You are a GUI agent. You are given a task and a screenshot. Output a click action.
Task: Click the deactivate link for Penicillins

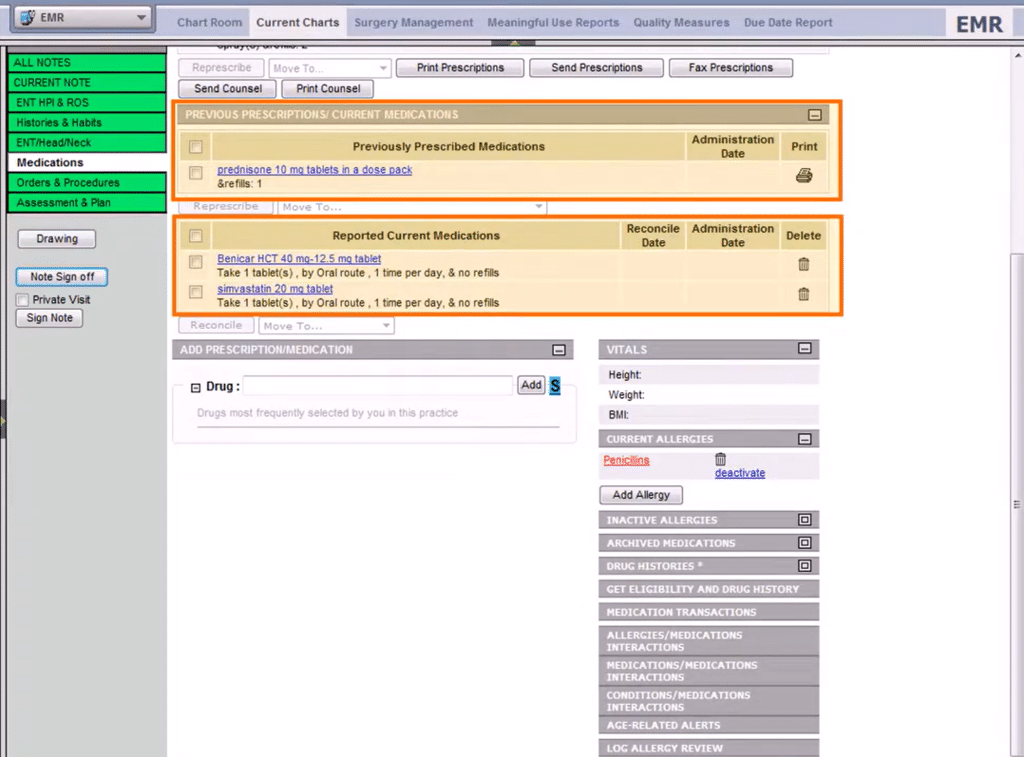tap(740, 473)
